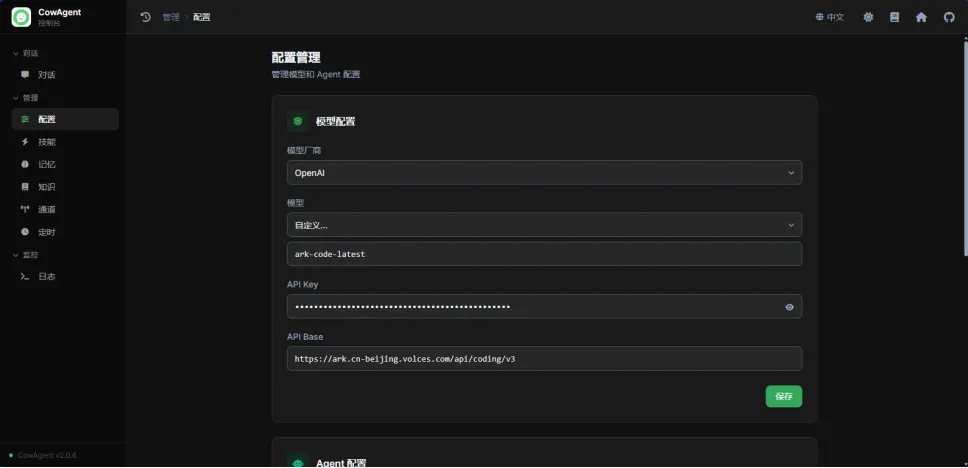Image resolution: width=968 pixels, height=468 pixels.
Task: Open the 对话 sidebar item
Action: tap(65, 75)
